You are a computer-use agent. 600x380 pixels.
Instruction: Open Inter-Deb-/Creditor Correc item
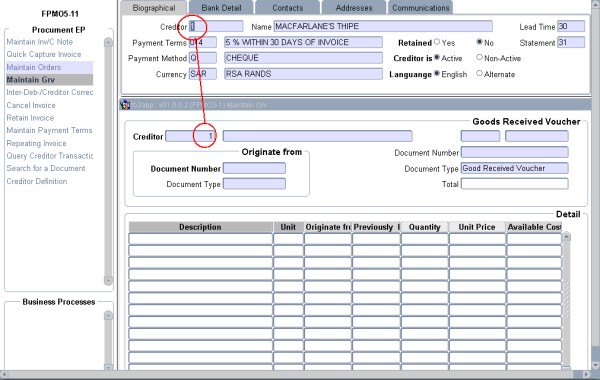pyautogui.click(x=50, y=92)
